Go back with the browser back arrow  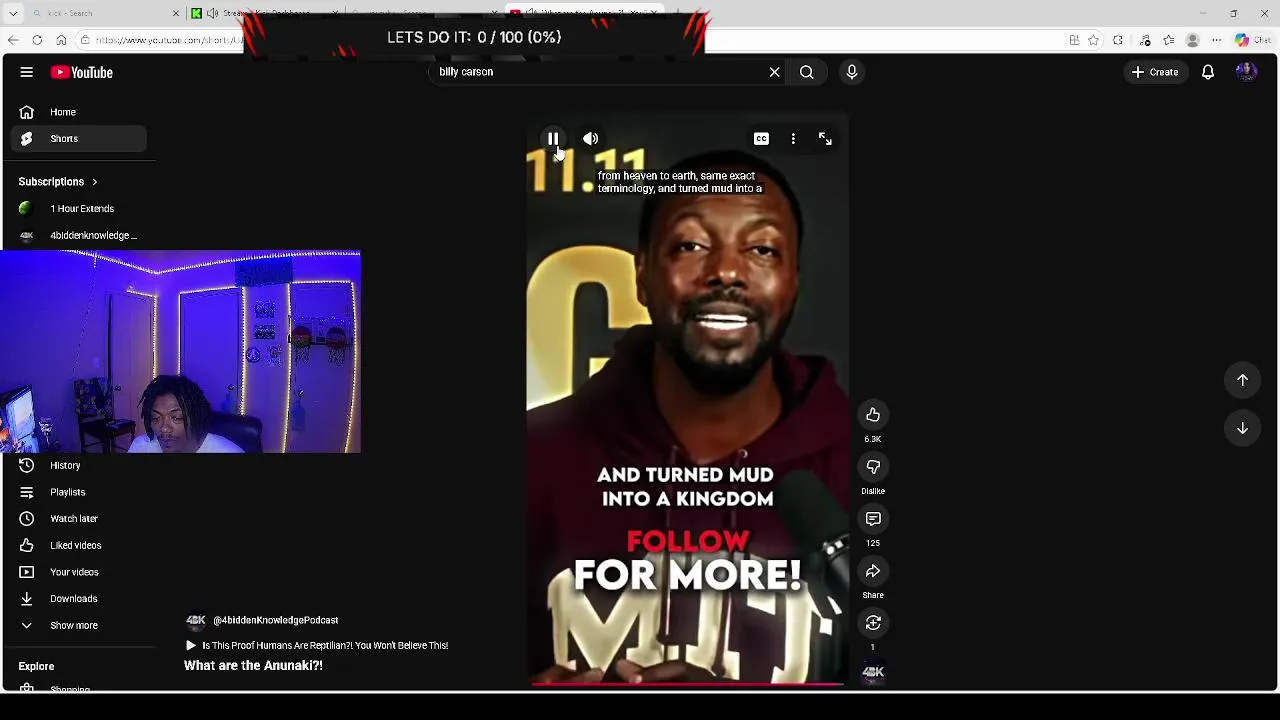point(13,40)
